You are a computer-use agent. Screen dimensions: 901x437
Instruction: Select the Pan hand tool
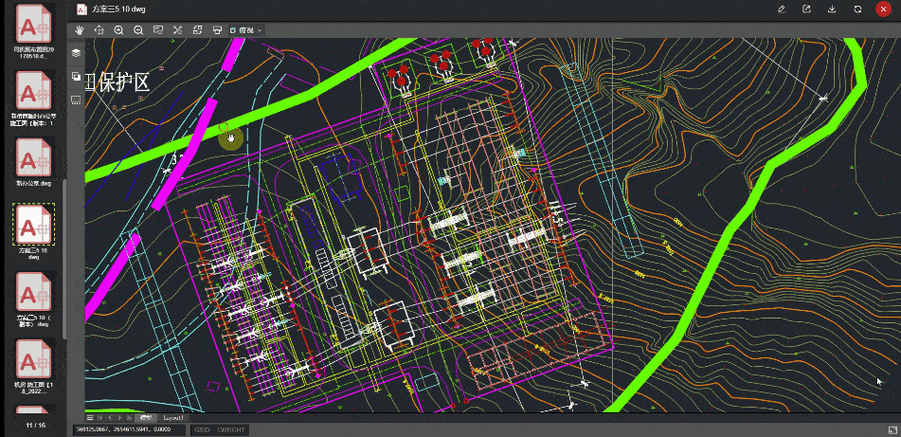pyautogui.click(x=79, y=30)
